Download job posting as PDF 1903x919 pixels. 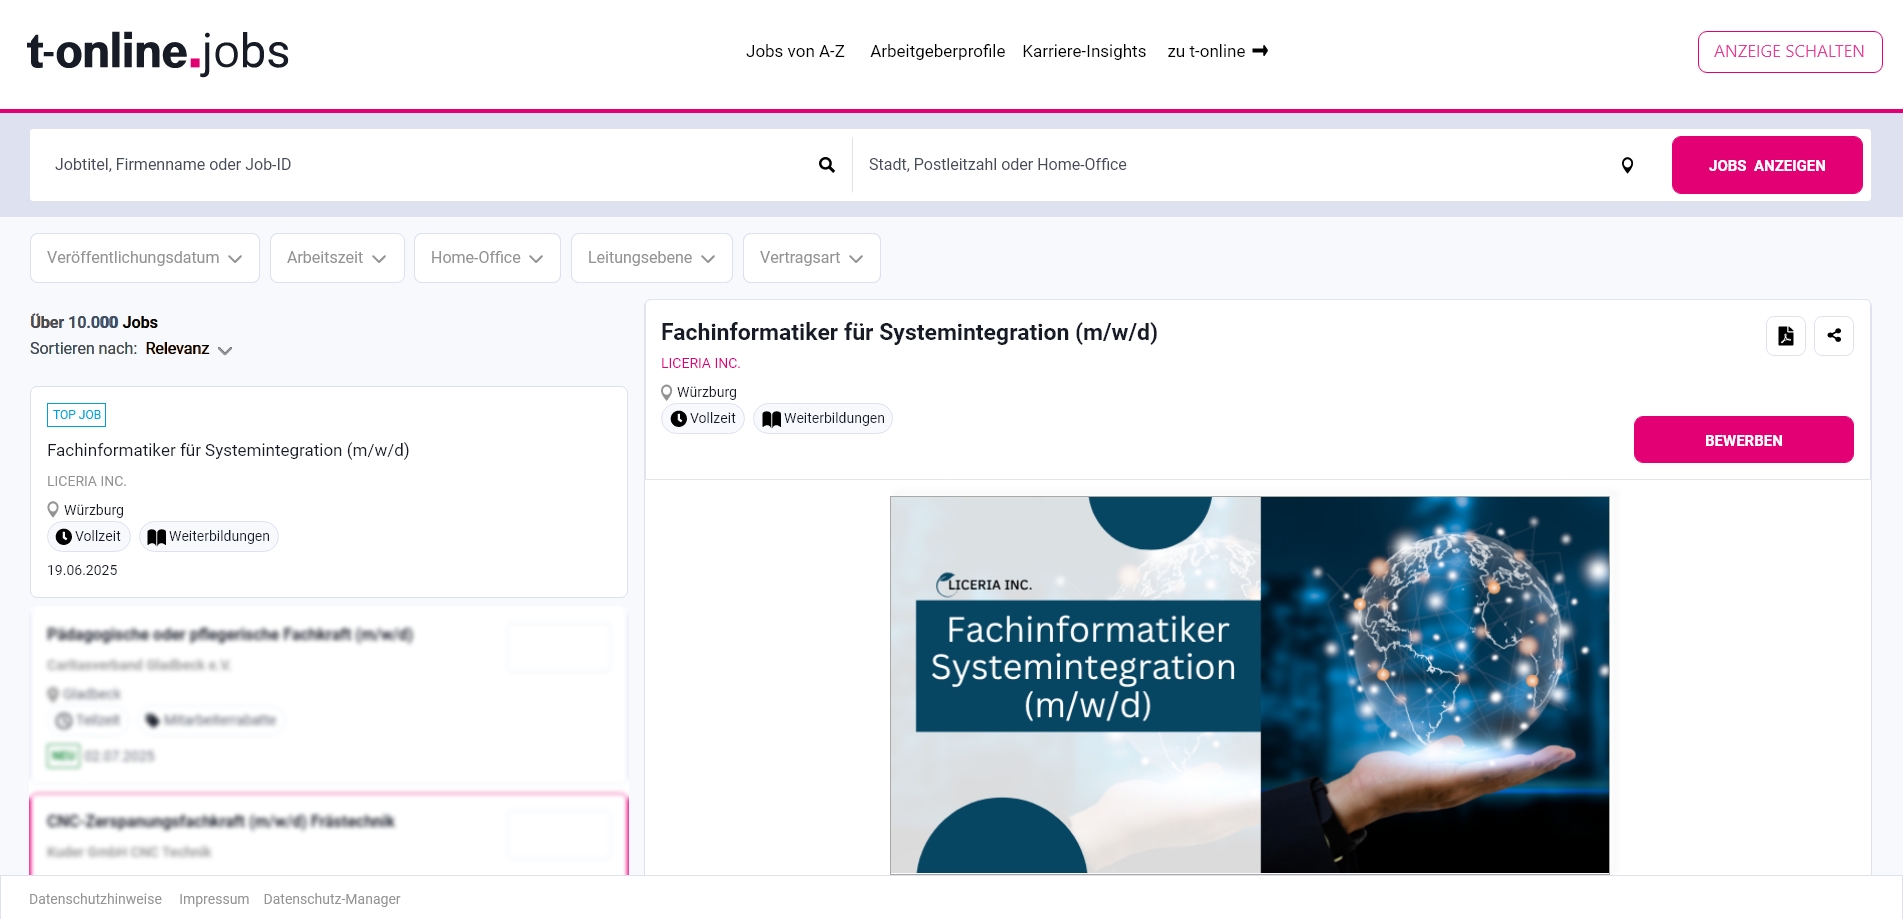coord(1786,336)
